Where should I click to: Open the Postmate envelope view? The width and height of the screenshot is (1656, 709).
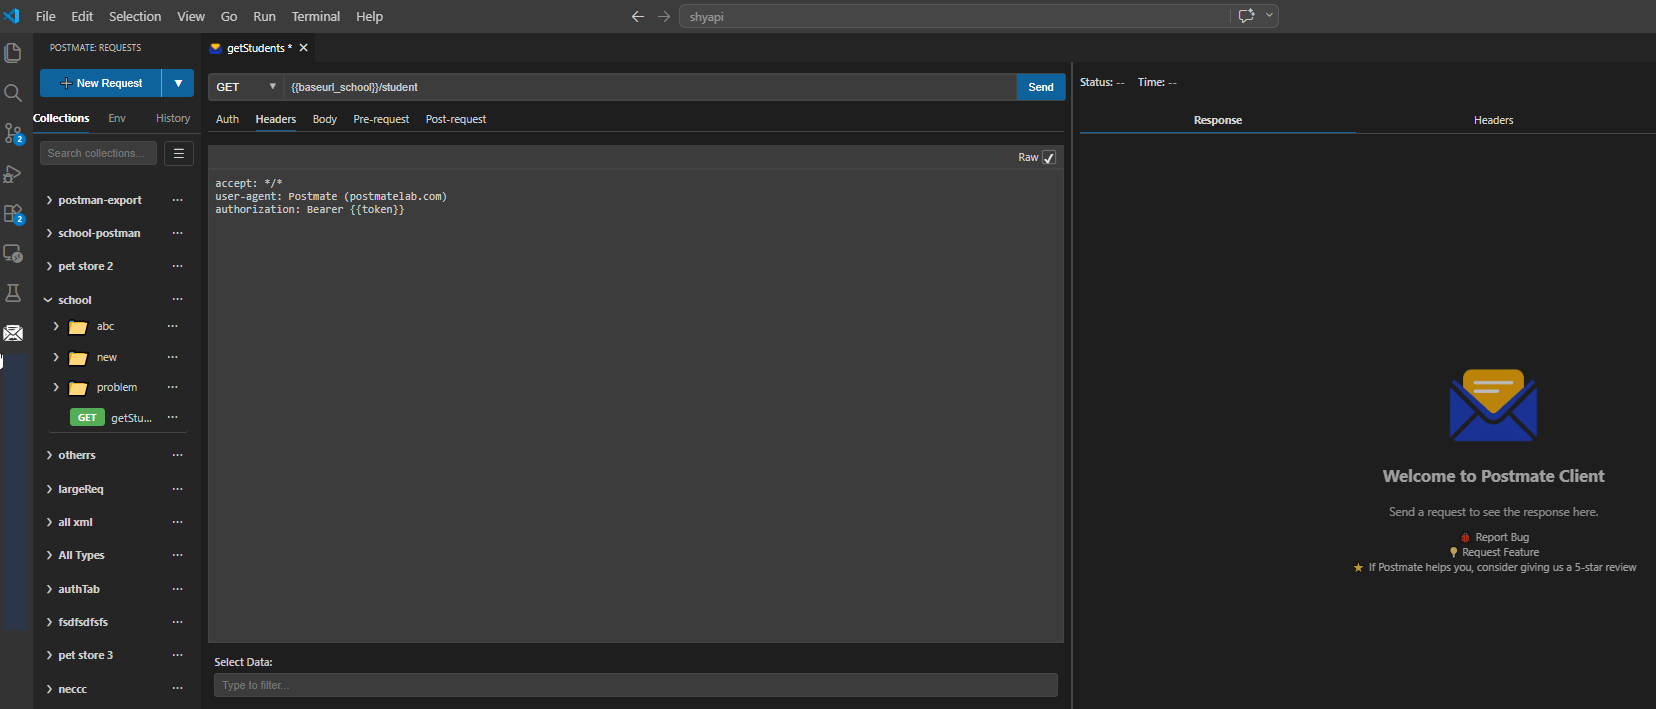pos(13,333)
